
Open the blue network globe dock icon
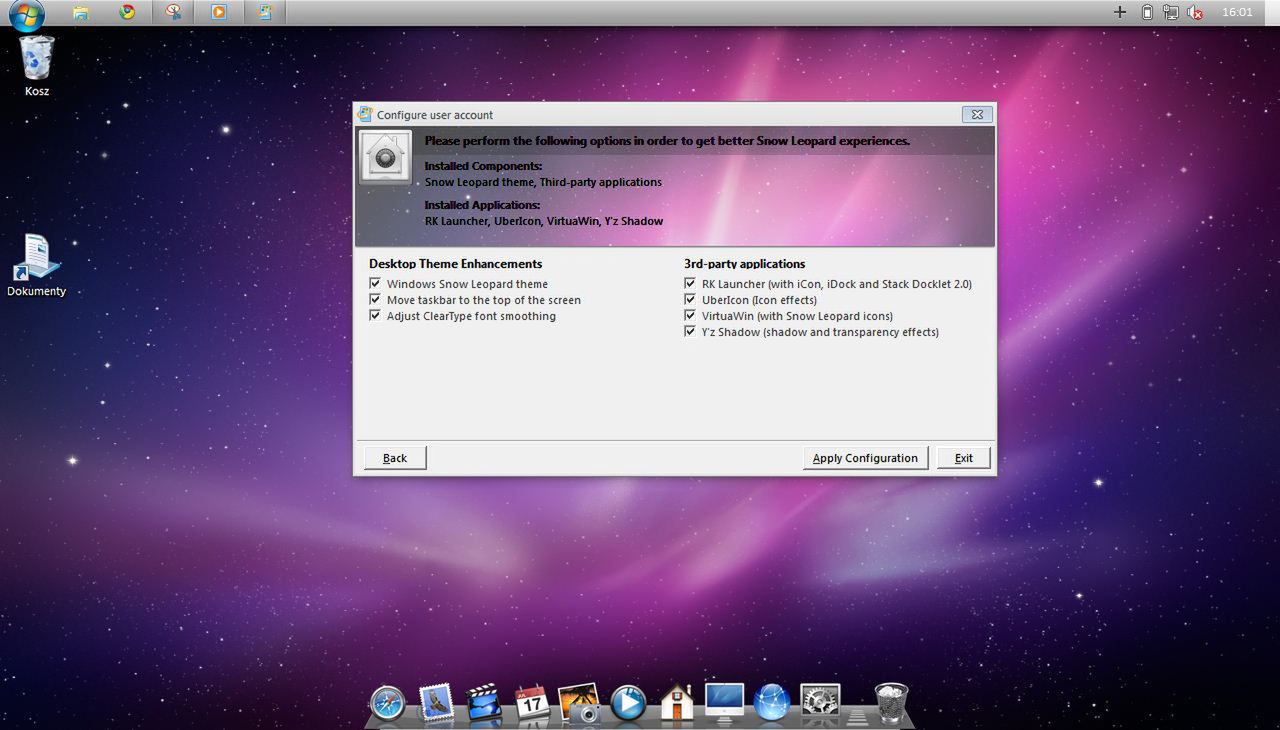point(772,703)
